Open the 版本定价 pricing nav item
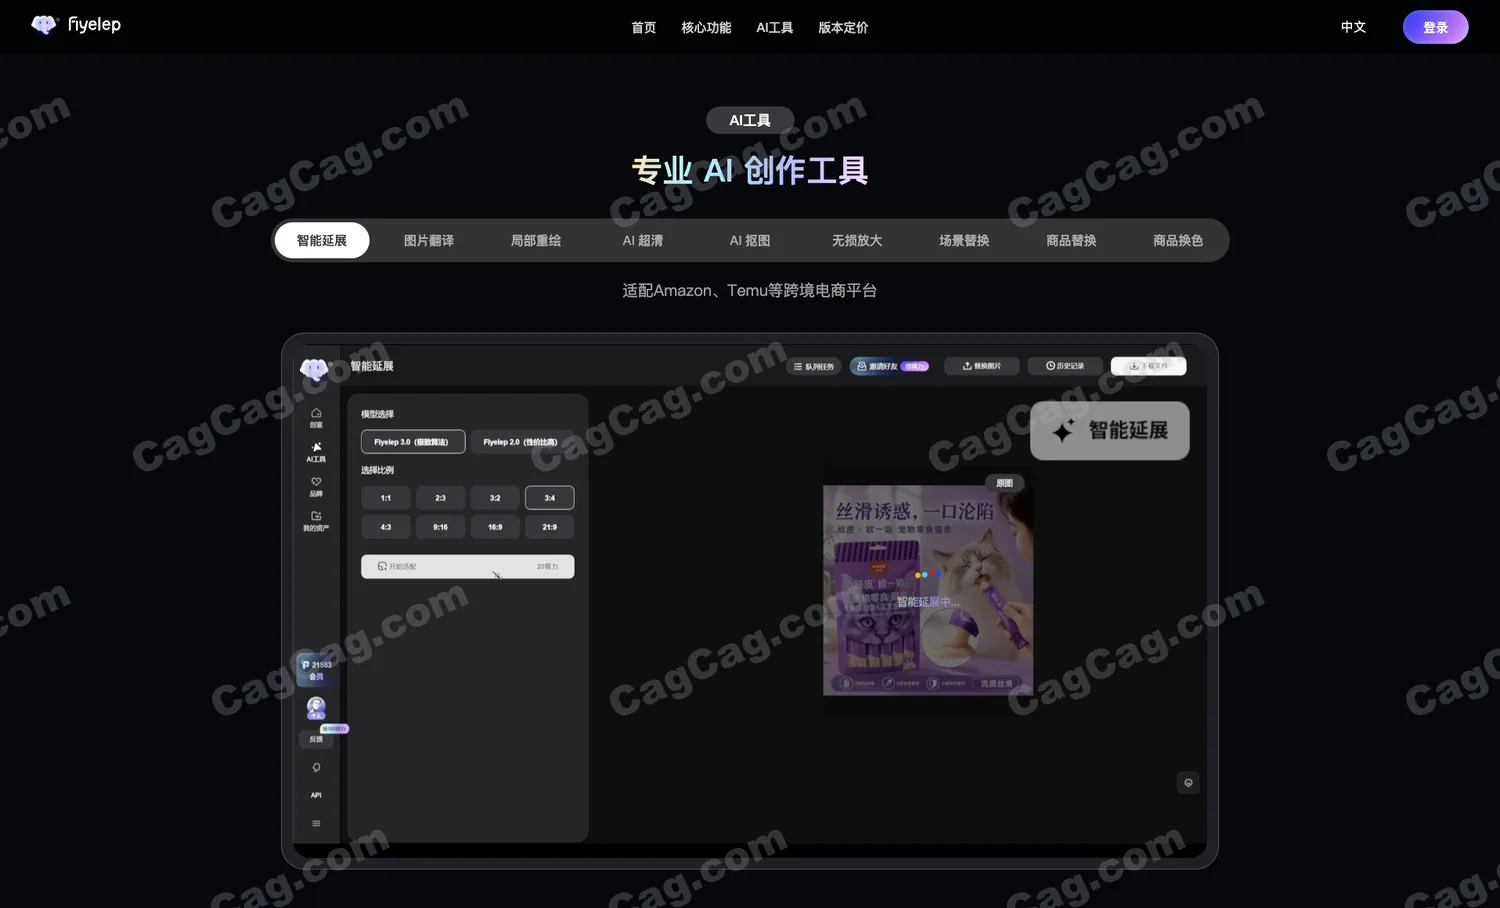Viewport: 1500px width, 908px height. 843,27
